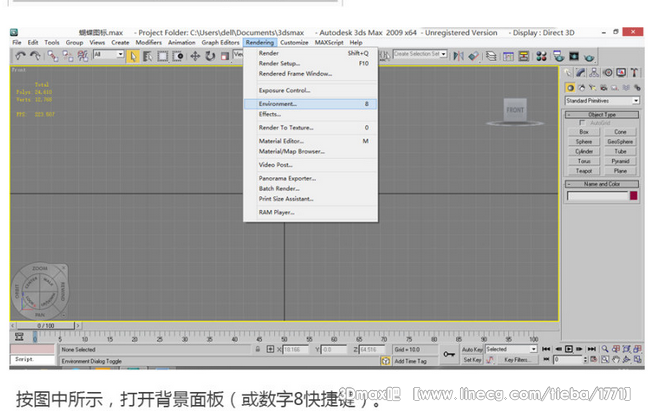Open the key mode Selected dropdown
Screen dimensions: 660x411
pos(511,349)
